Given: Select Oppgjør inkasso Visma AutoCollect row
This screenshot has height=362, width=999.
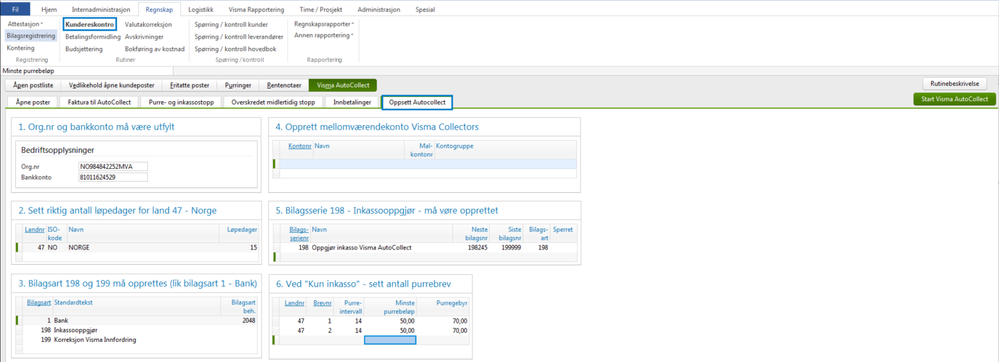Looking at the screenshot, I should (x=426, y=247).
